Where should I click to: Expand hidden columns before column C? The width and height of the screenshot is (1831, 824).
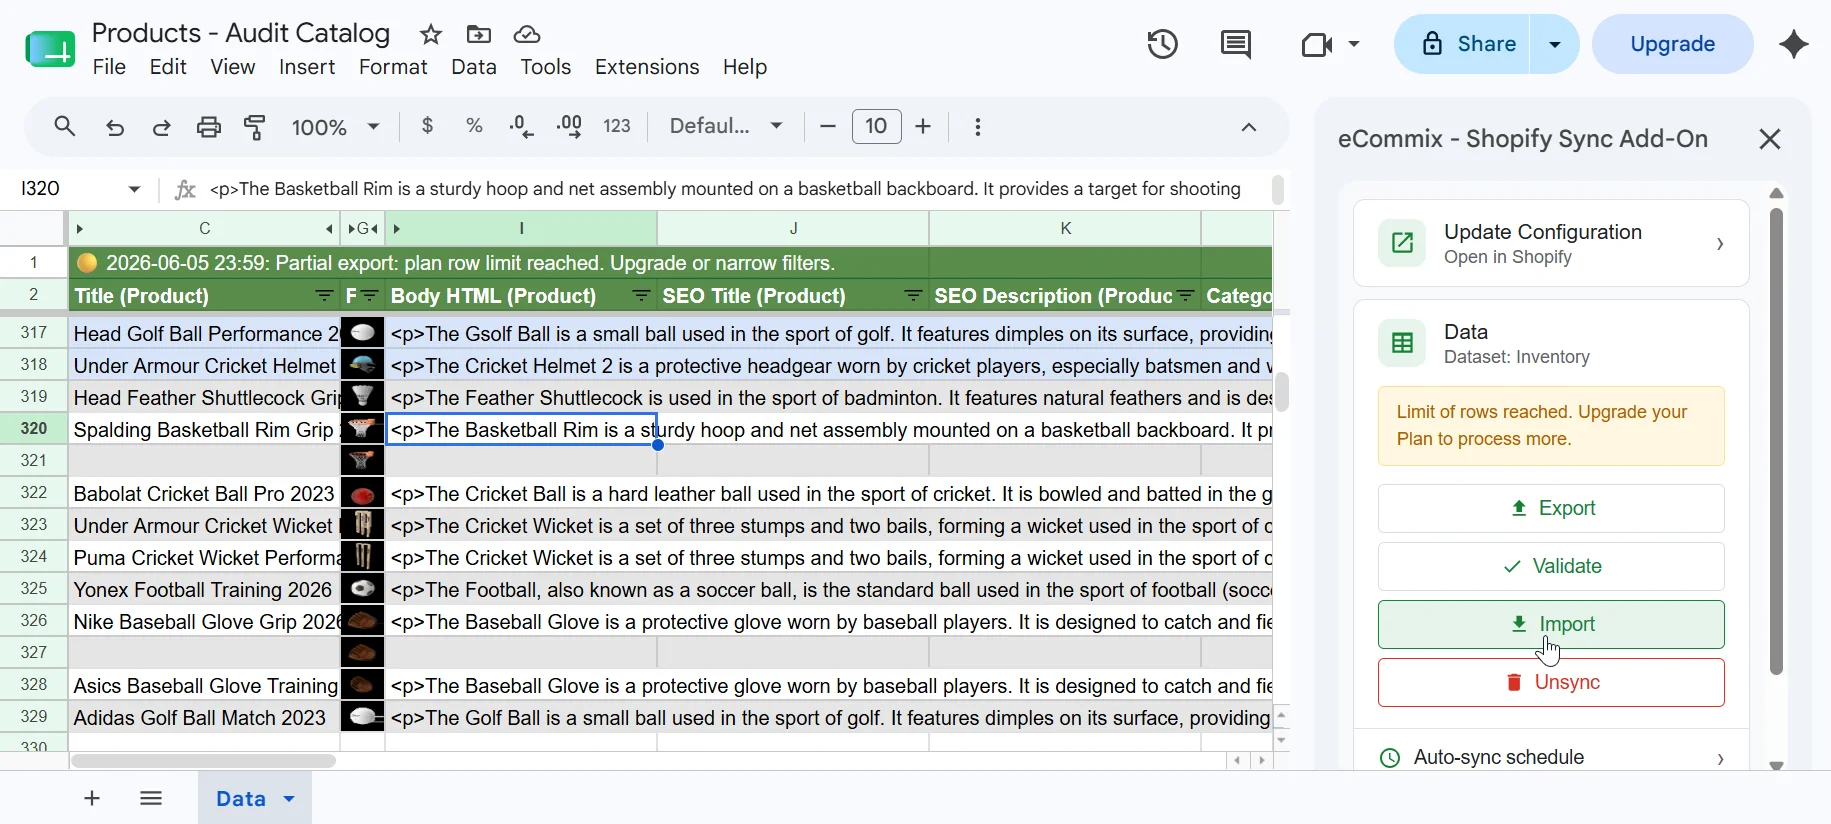pyautogui.click(x=79, y=229)
